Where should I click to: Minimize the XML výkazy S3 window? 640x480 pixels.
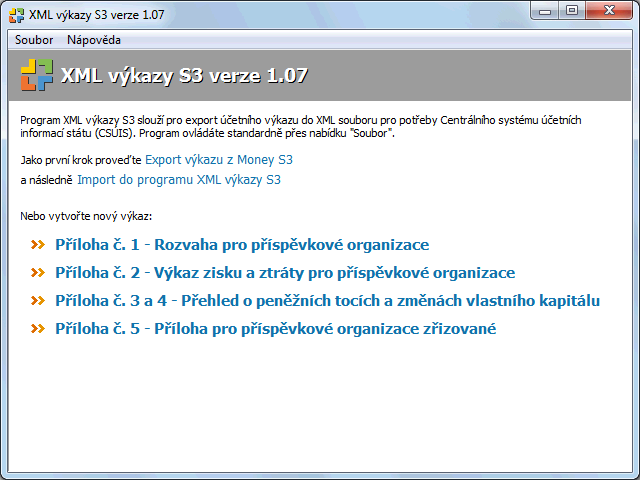pos(546,10)
